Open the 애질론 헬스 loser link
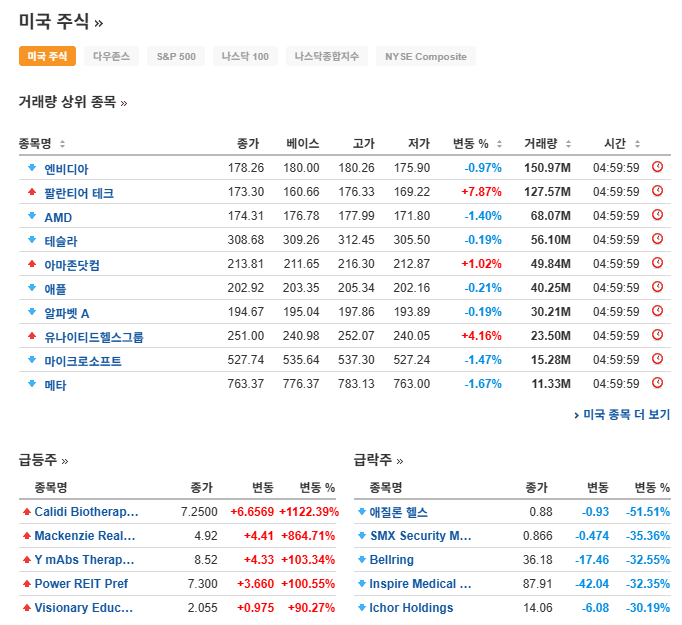 [398, 512]
